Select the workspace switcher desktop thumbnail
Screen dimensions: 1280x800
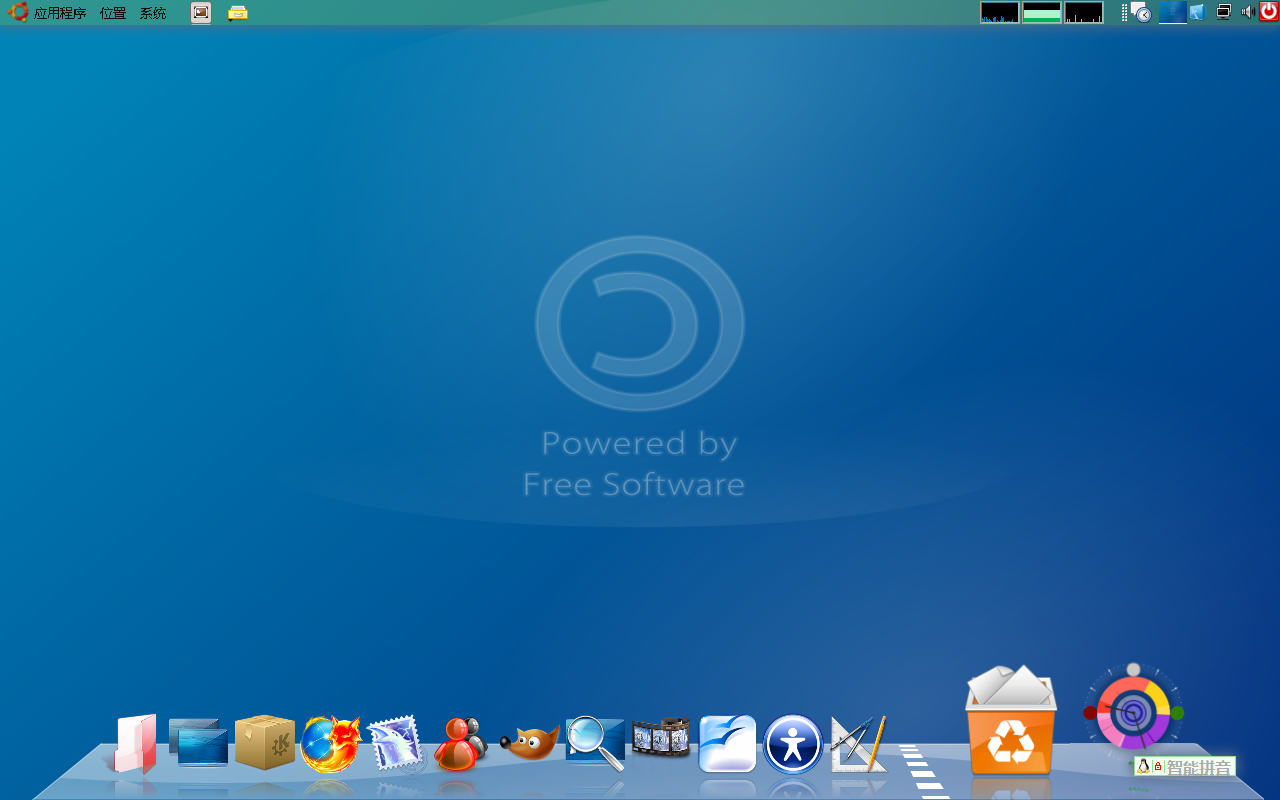[x=1172, y=12]
